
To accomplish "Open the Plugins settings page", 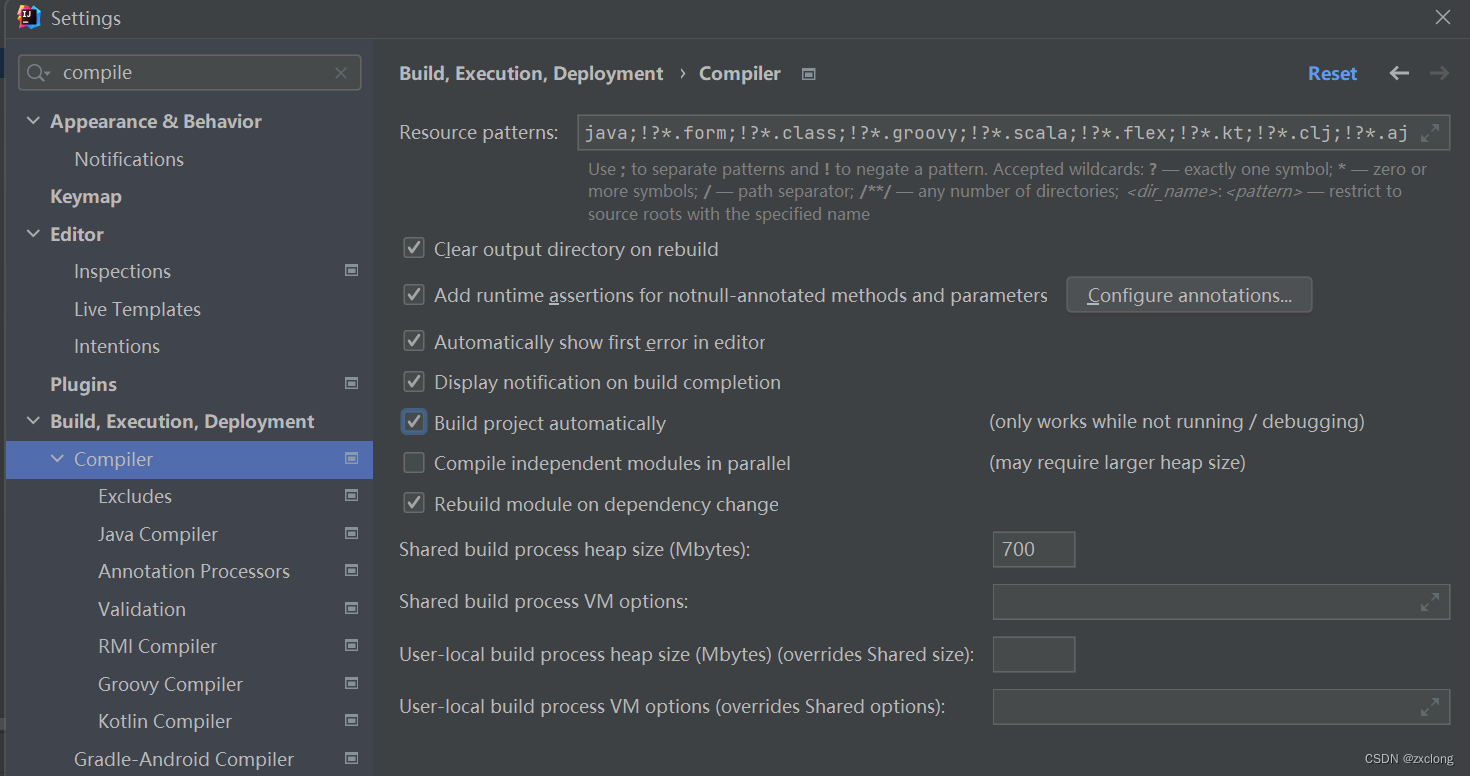I will point(83,384).
